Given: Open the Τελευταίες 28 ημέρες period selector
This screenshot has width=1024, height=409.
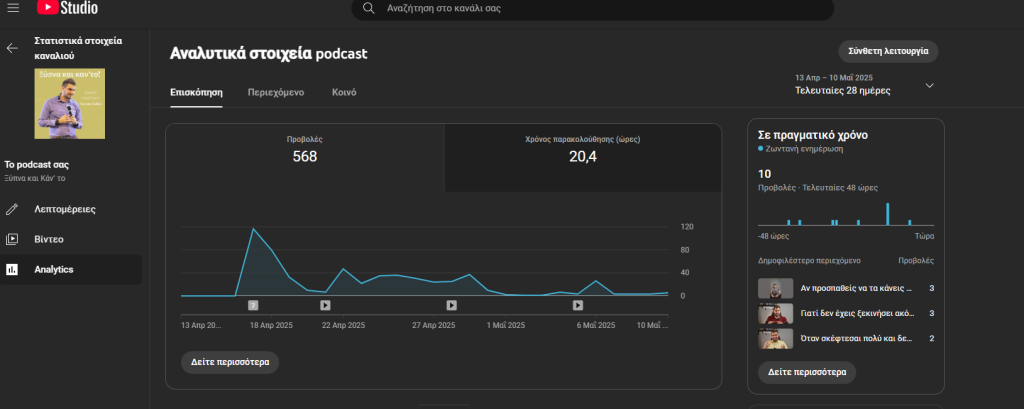Looking at the screenshot, I should click(x=842, y=90).
